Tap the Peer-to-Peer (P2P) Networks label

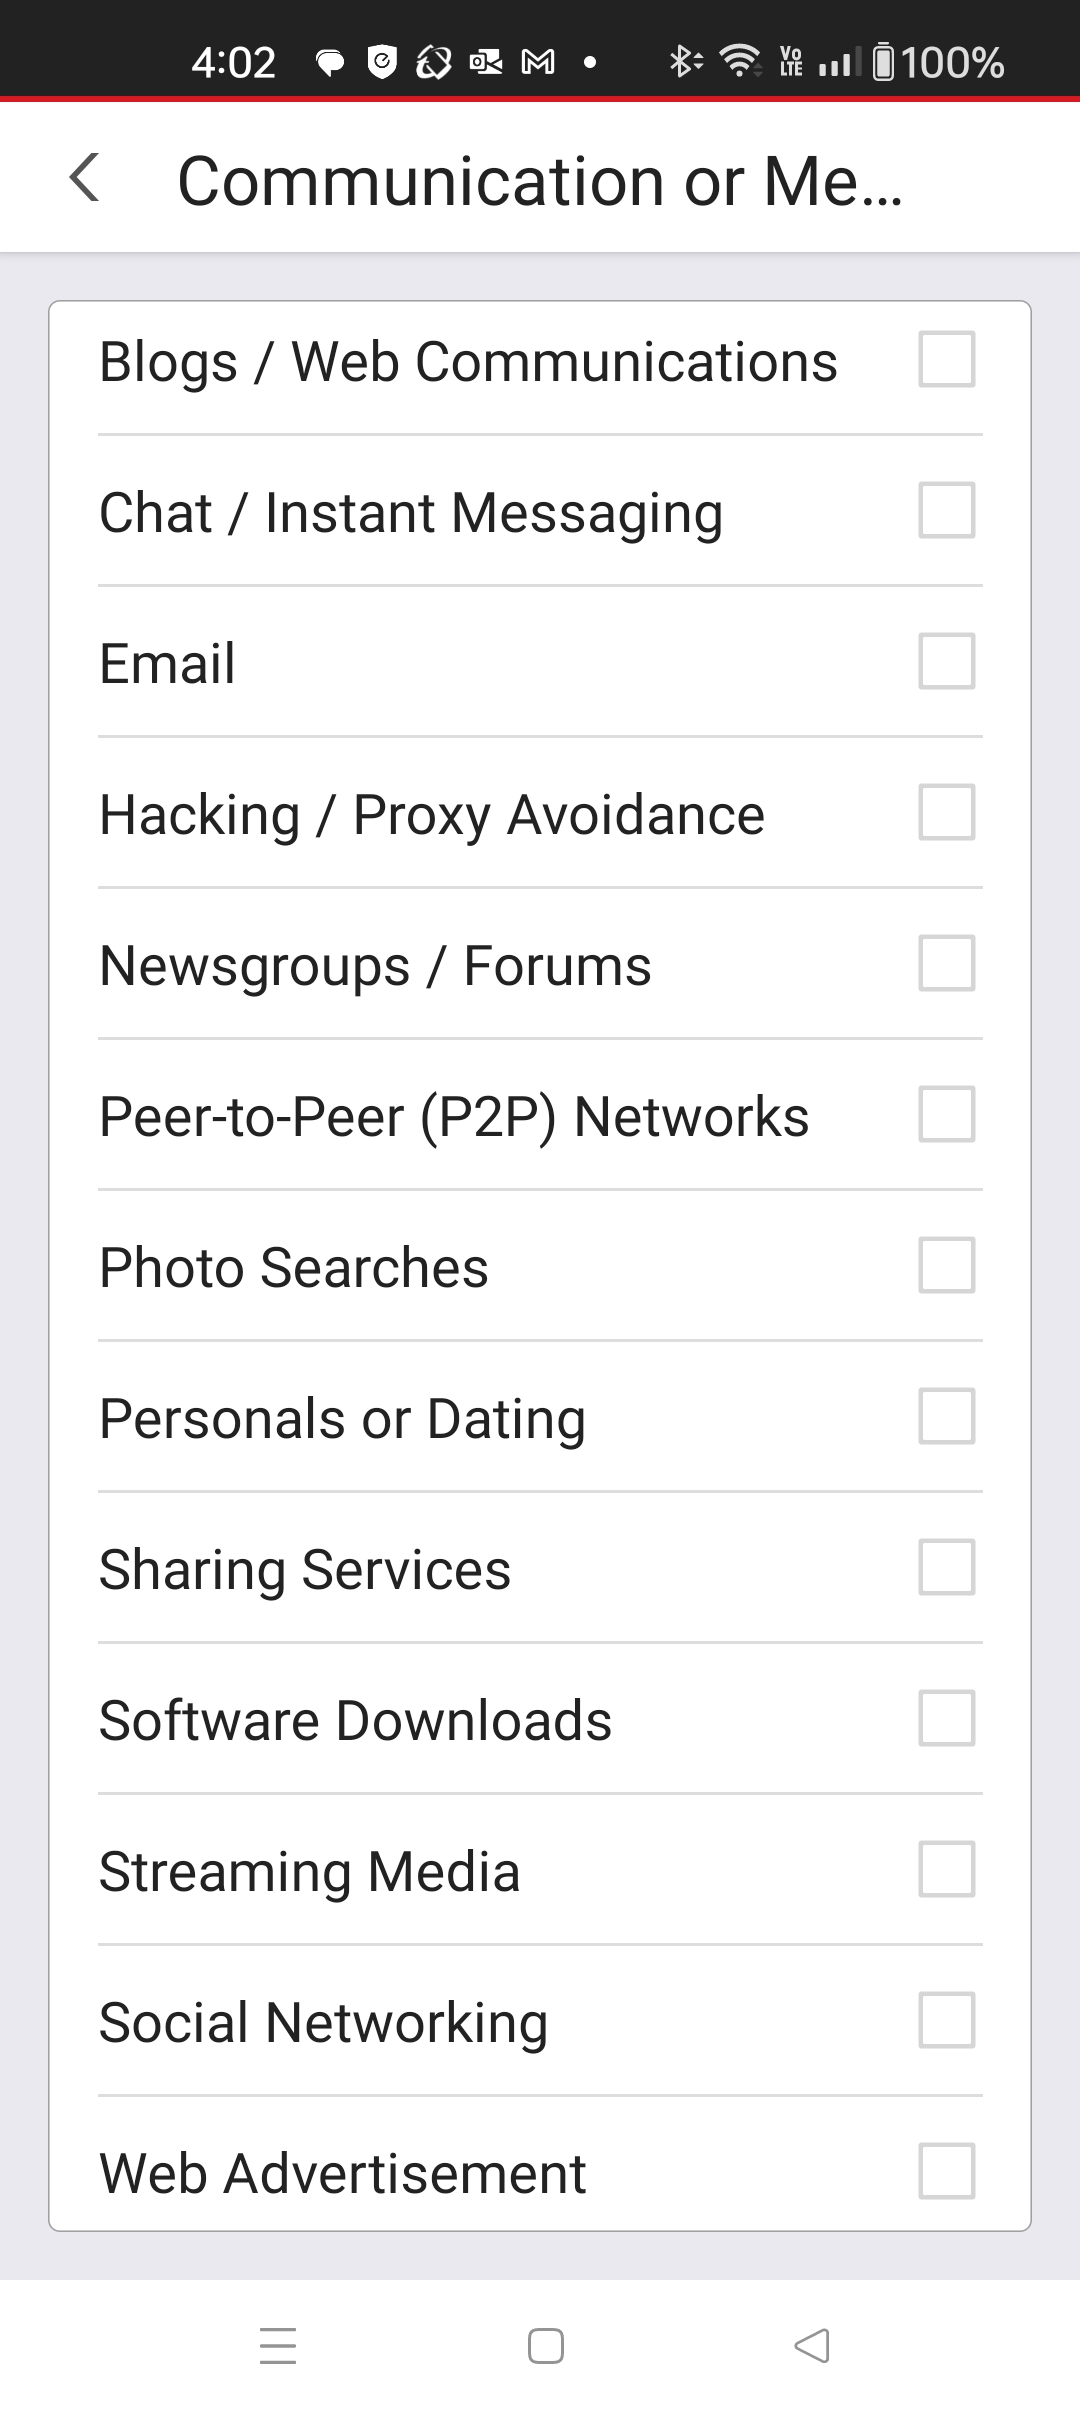click(454, 1117)
